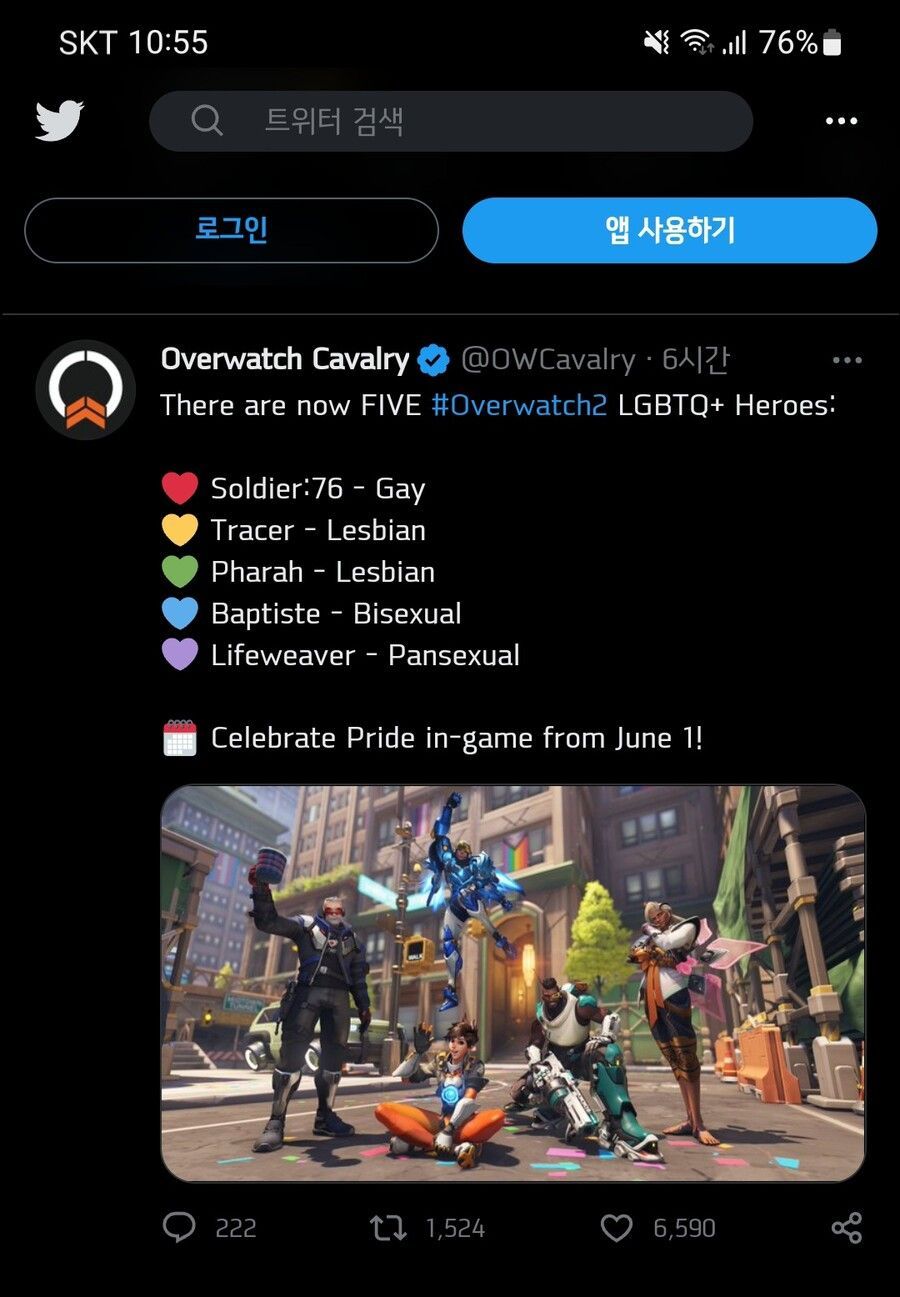Tap the Twitter bird logo
The image size is (900, 1297).
(60, 121)
